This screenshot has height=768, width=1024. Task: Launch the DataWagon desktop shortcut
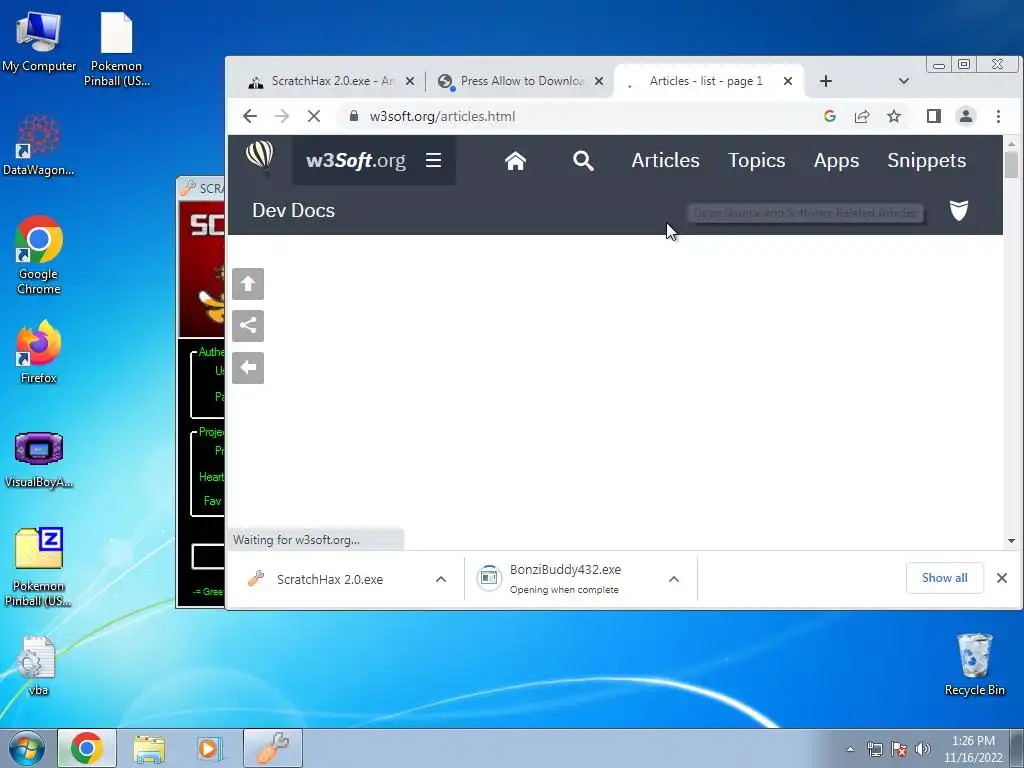[39, 145]
